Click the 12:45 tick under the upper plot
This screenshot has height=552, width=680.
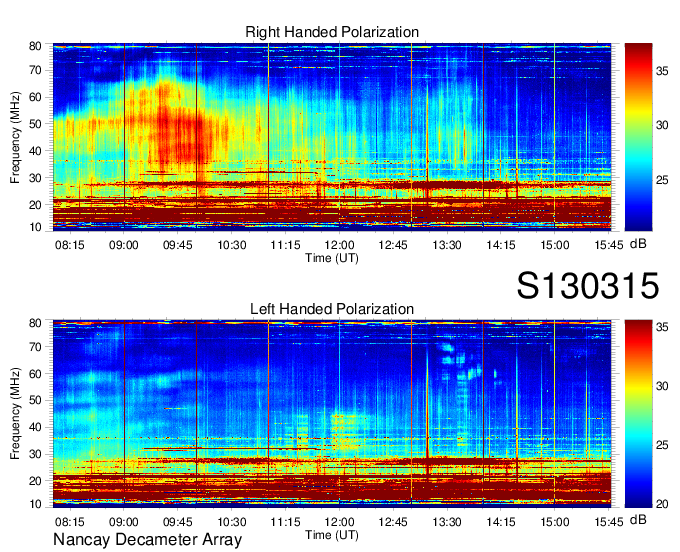pos(393,245)
